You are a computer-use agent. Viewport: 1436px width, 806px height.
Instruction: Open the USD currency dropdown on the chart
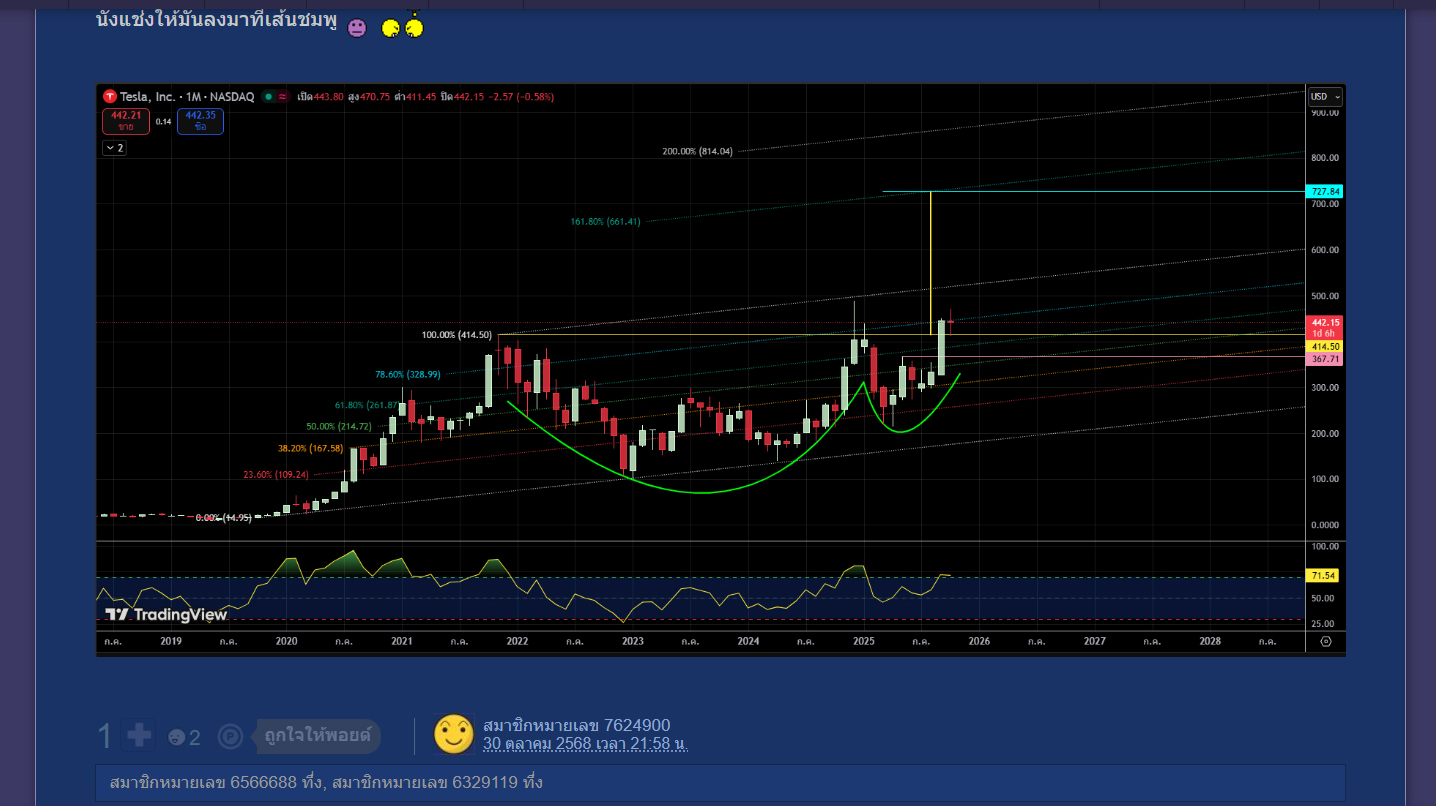click(x=1326, y=96)
